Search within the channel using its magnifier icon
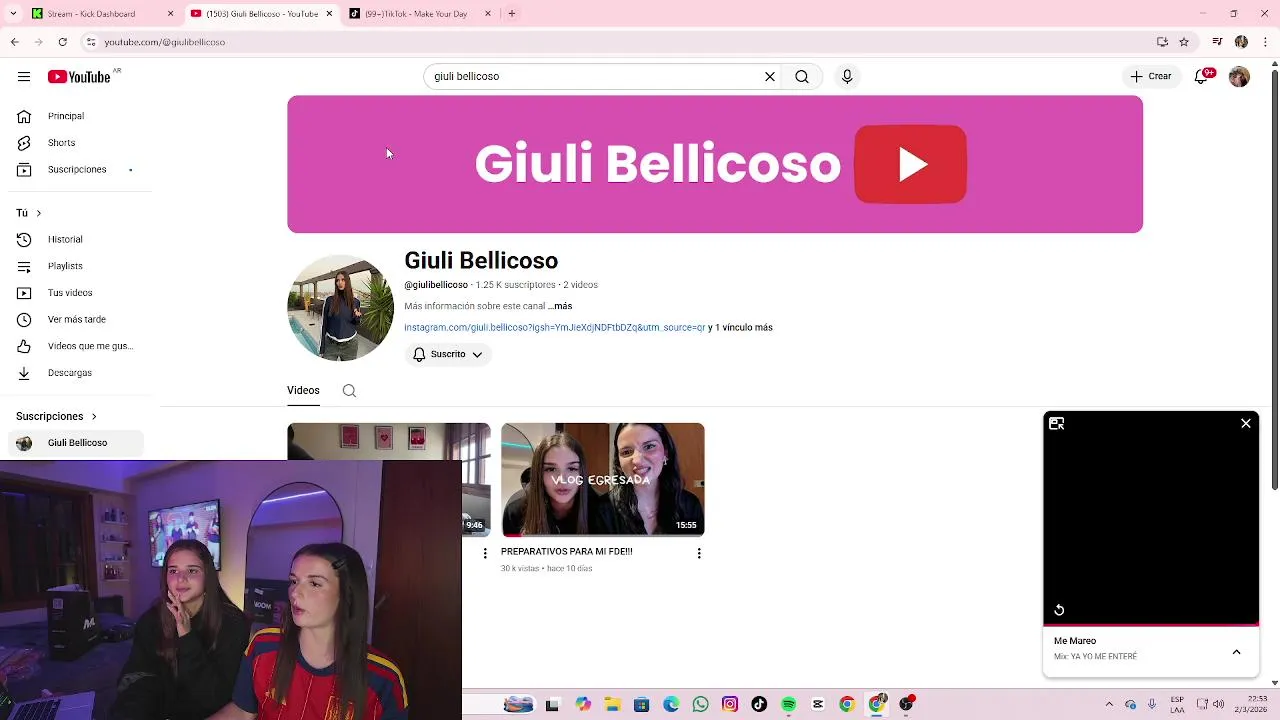The width and height of the screenshot is (1280, 720). pyautogui.click(x=349, y=391)
